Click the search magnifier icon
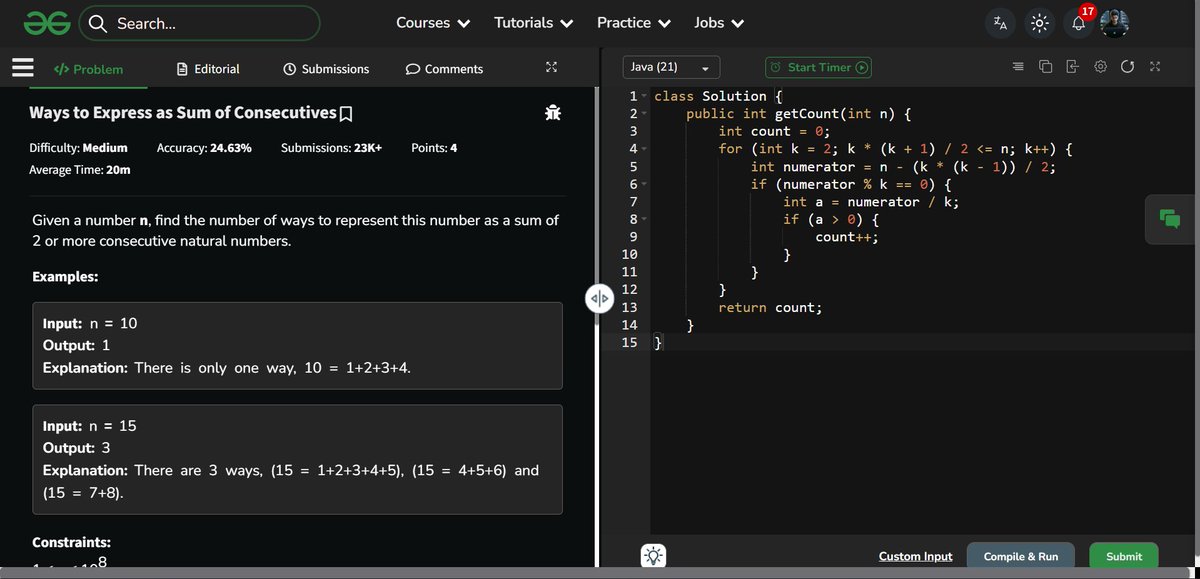 coord(97,23)
